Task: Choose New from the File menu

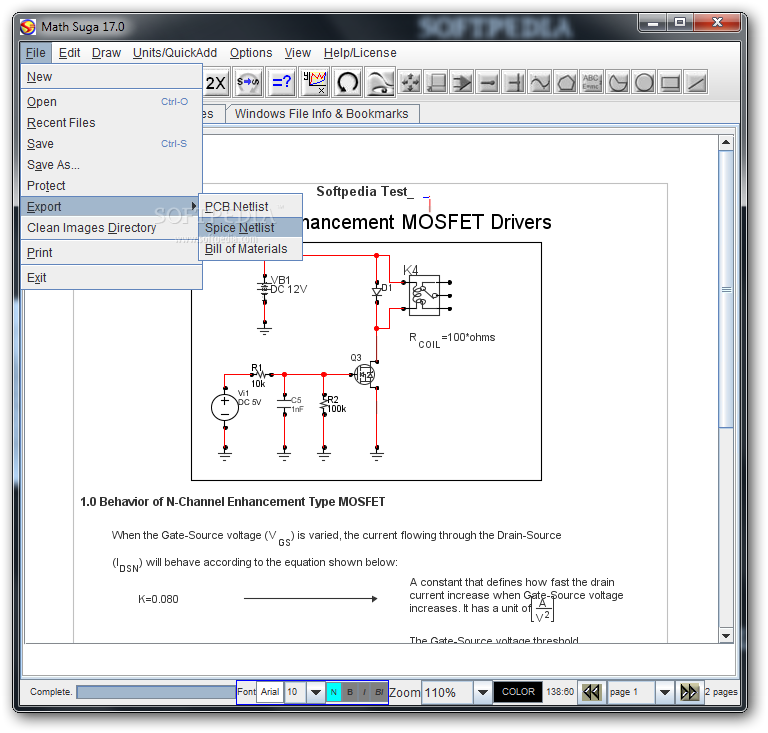Action: (x=111, y=77)
